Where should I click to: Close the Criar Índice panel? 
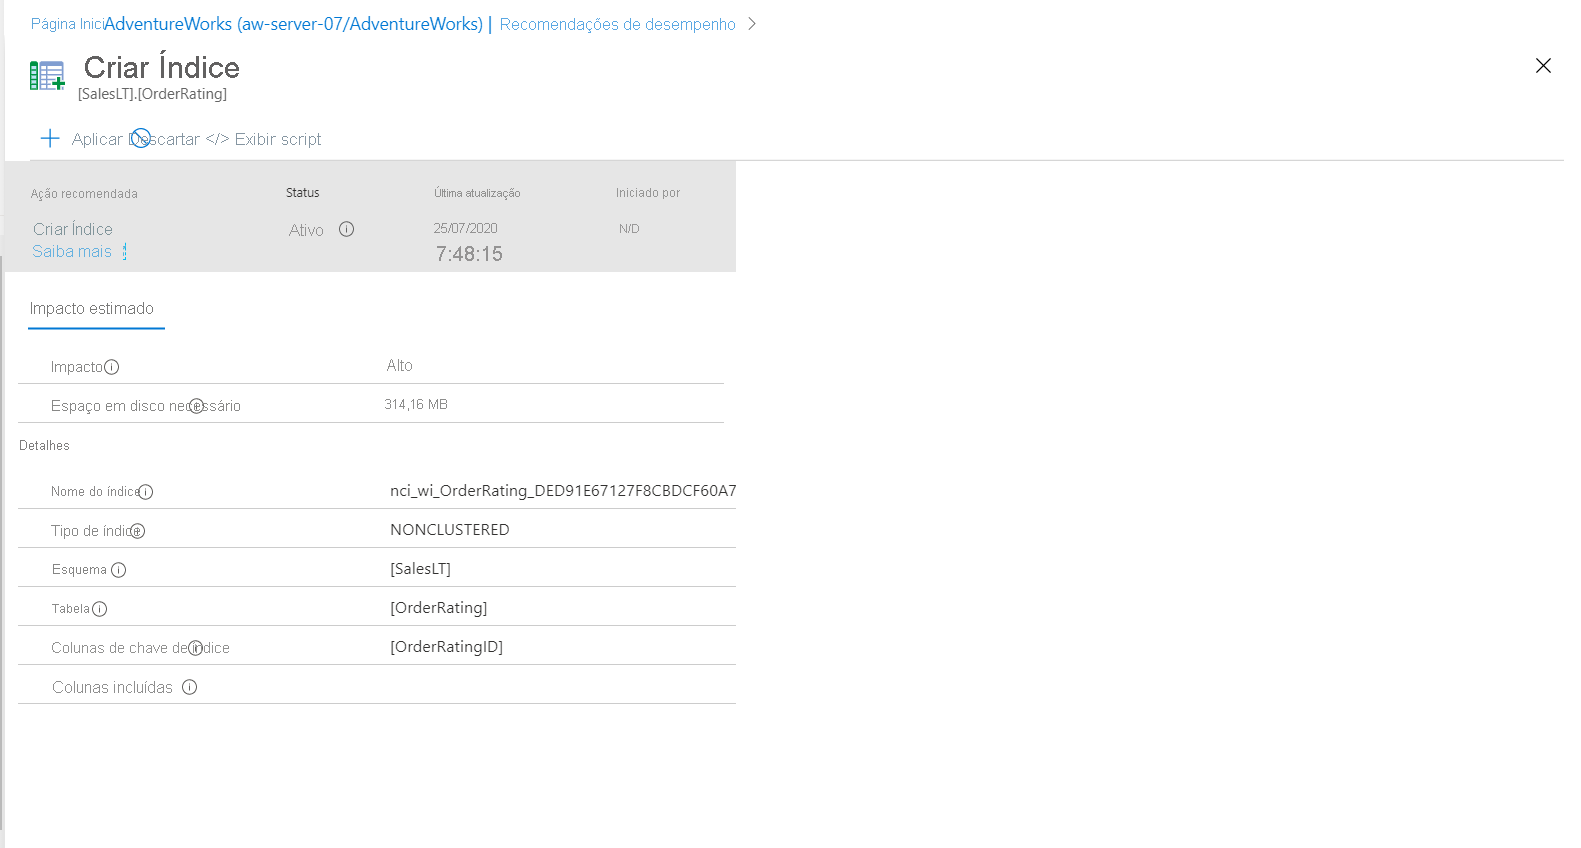[1543, 65]
